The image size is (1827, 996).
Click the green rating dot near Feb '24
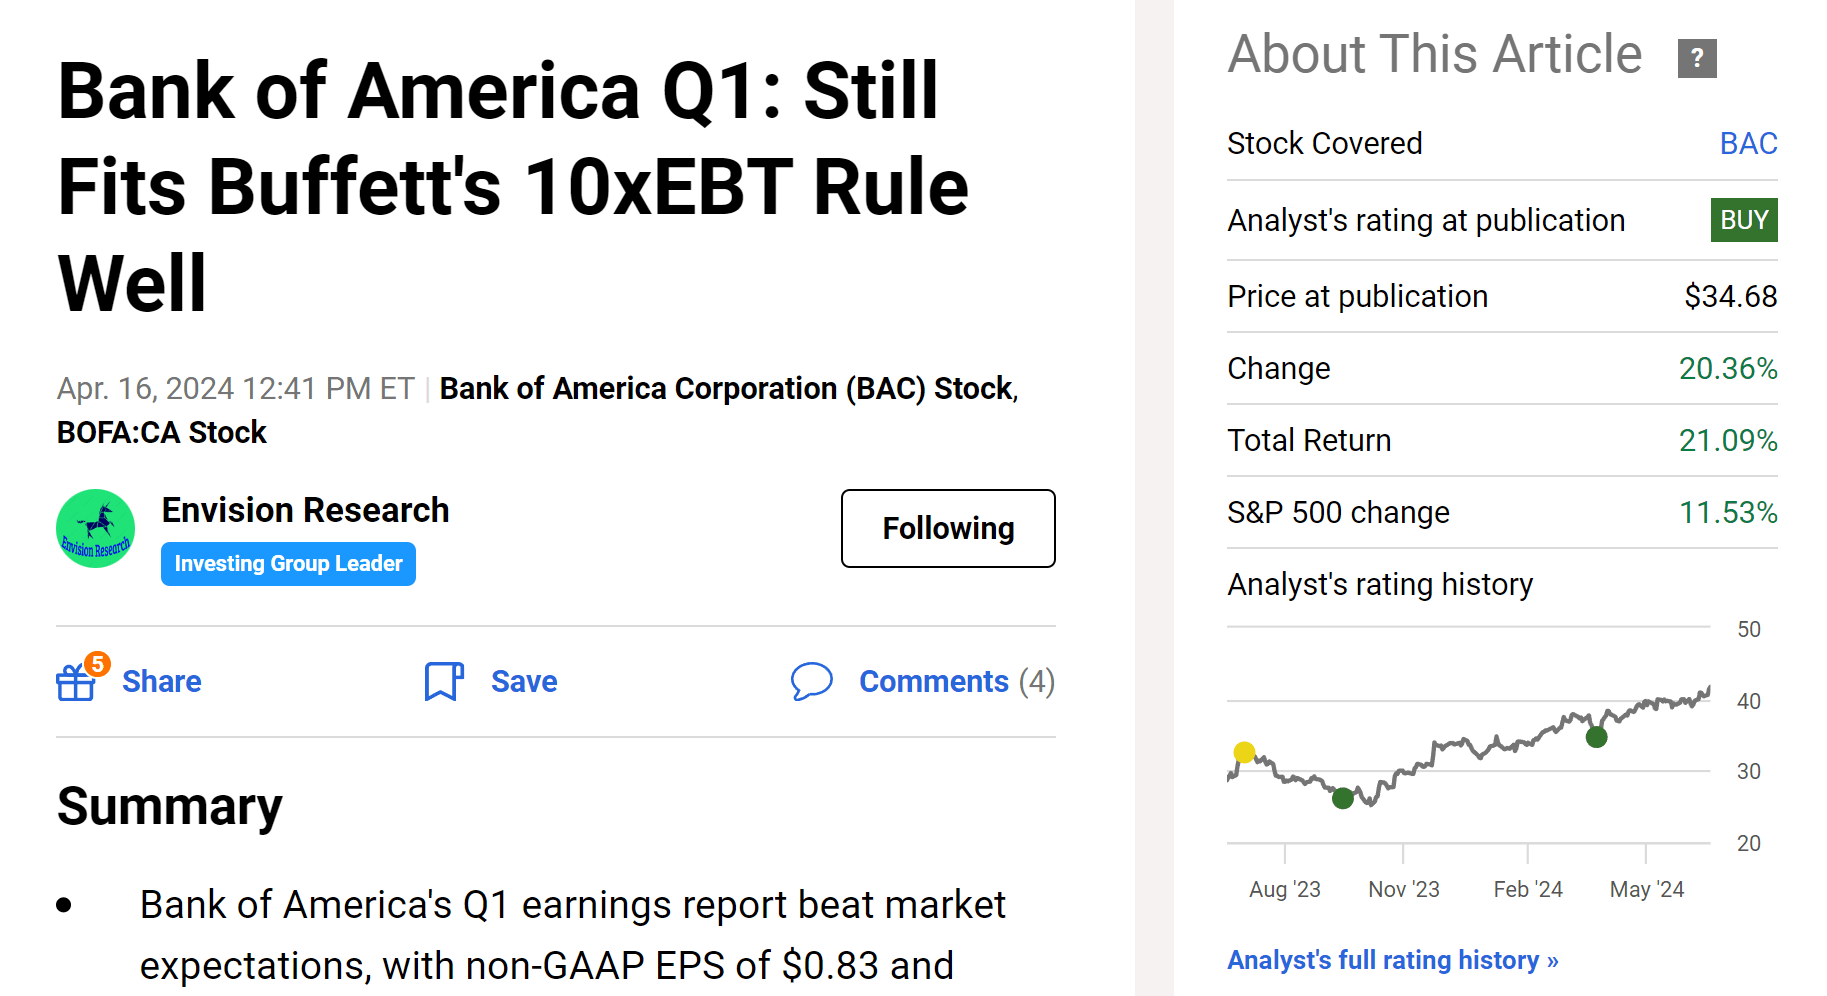coord(1597,737)
